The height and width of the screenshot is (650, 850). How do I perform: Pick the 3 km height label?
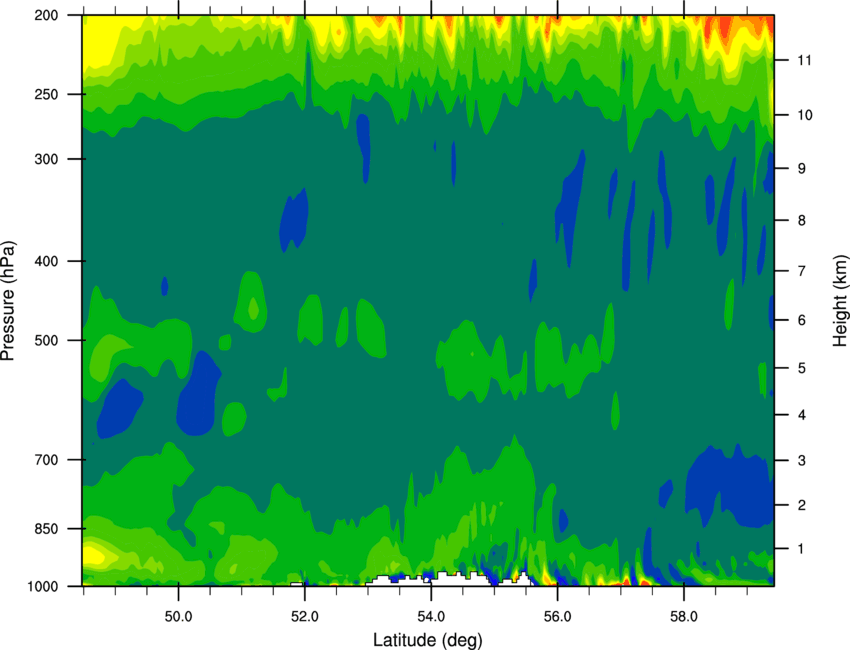[x=801, y=461]
